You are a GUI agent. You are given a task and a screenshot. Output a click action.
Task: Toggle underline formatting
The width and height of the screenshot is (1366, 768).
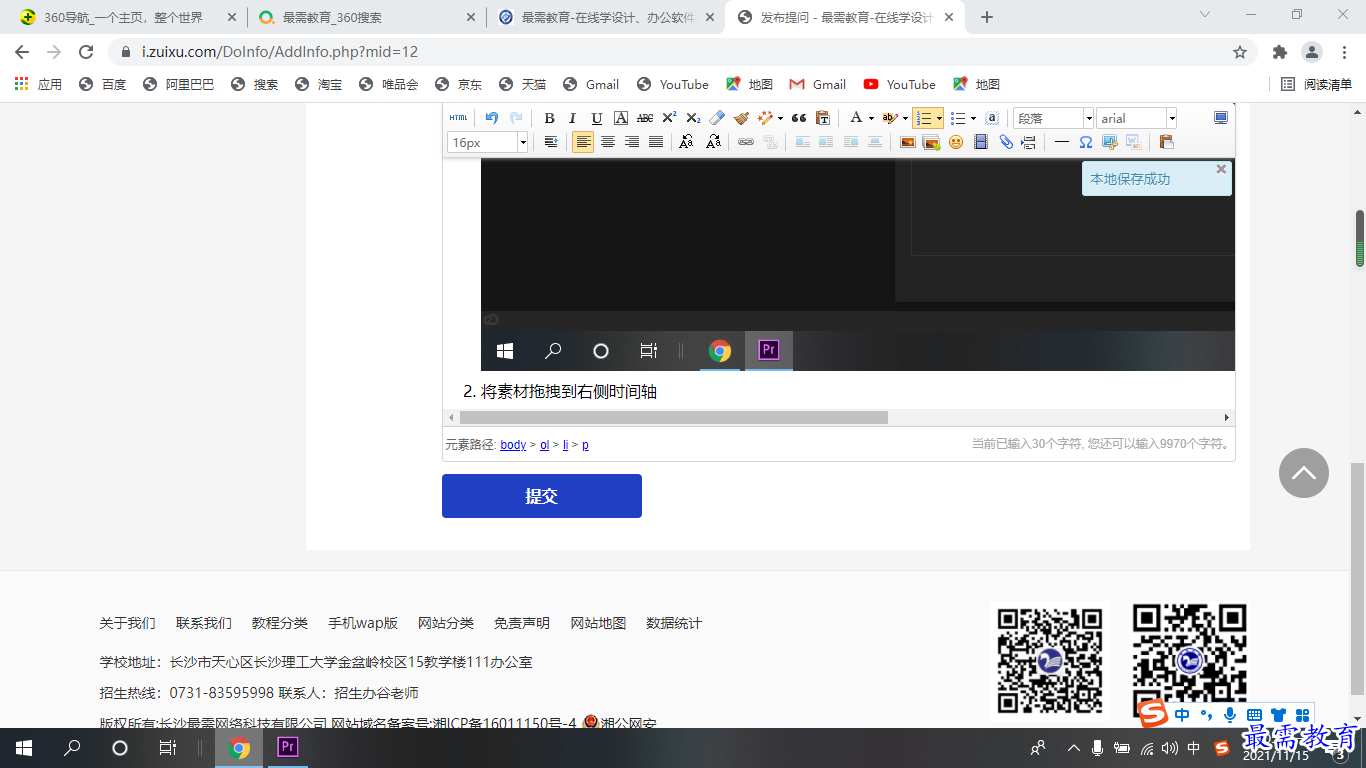point(597,118)
